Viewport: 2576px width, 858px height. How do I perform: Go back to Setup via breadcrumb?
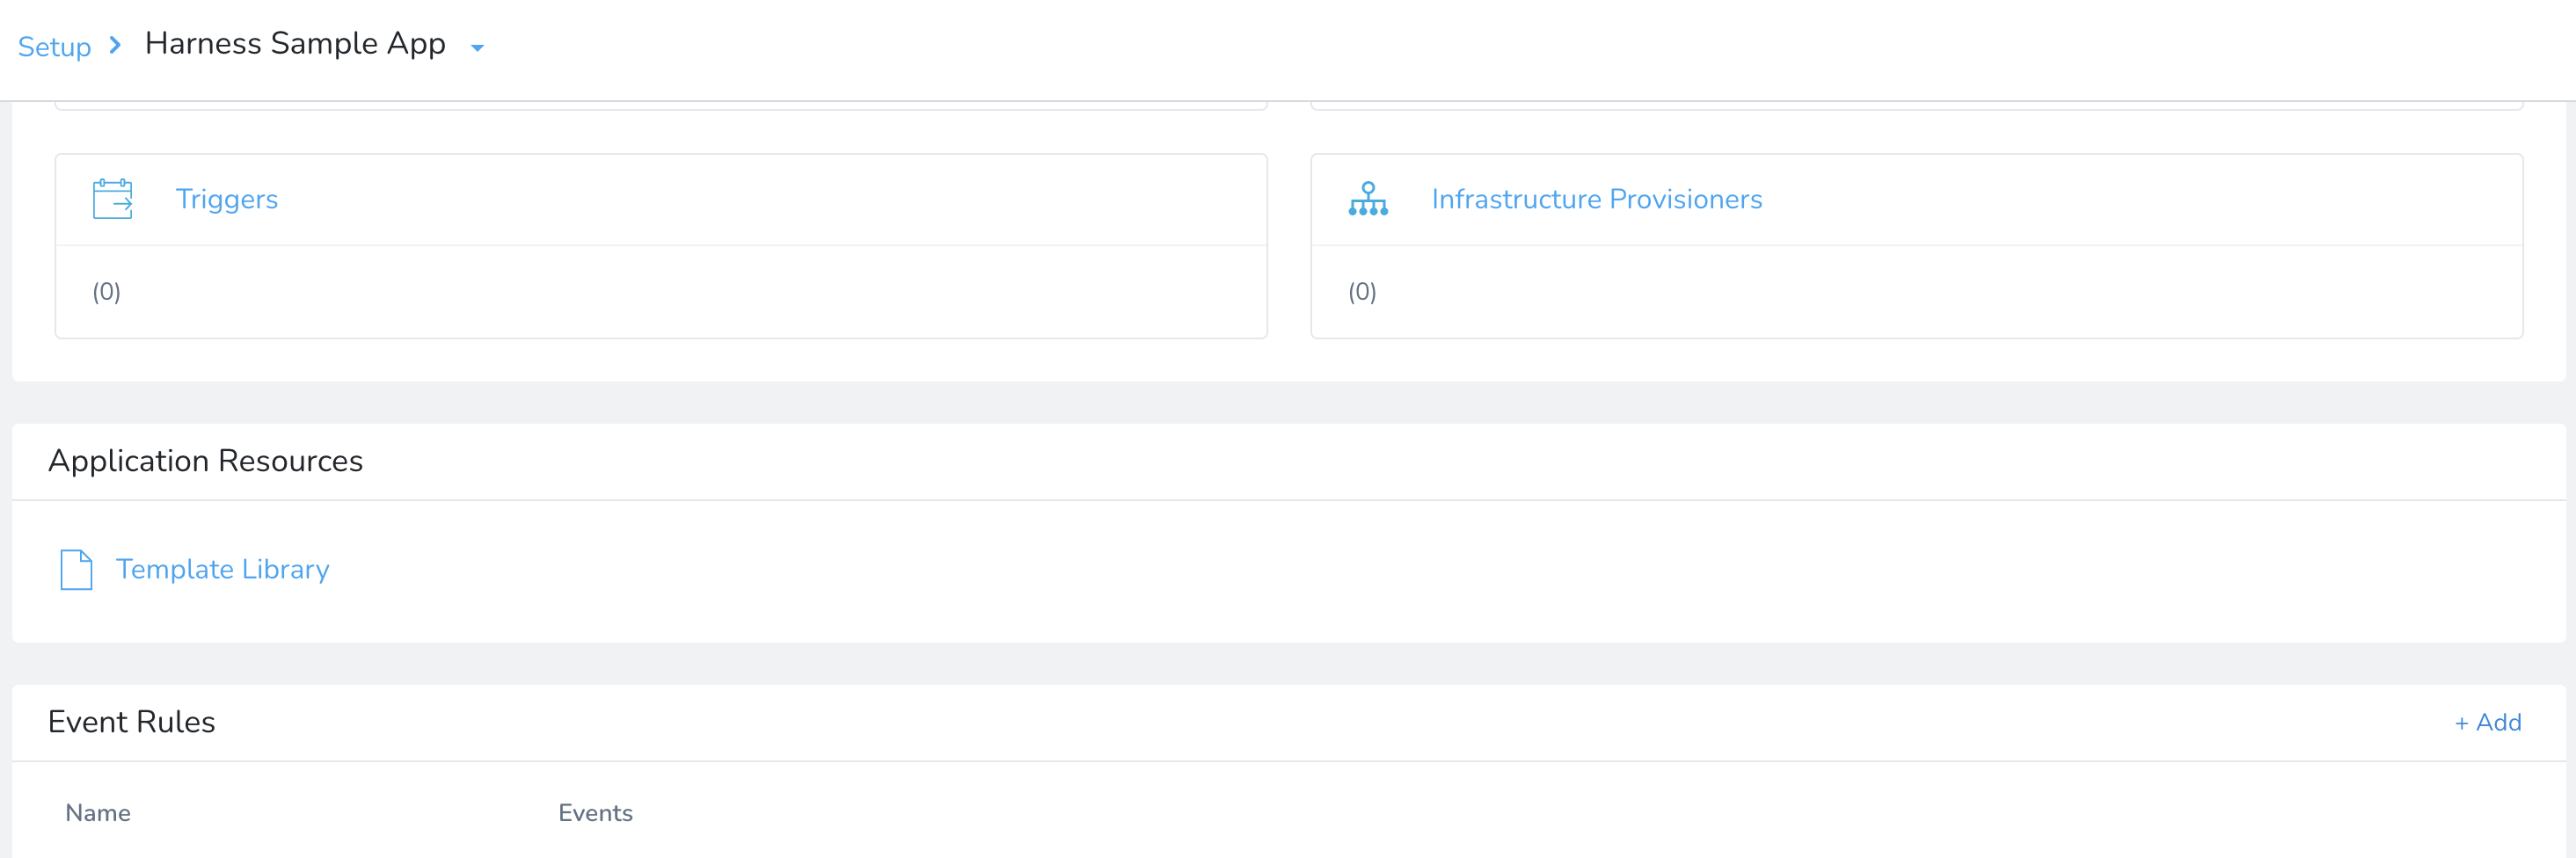54,46
